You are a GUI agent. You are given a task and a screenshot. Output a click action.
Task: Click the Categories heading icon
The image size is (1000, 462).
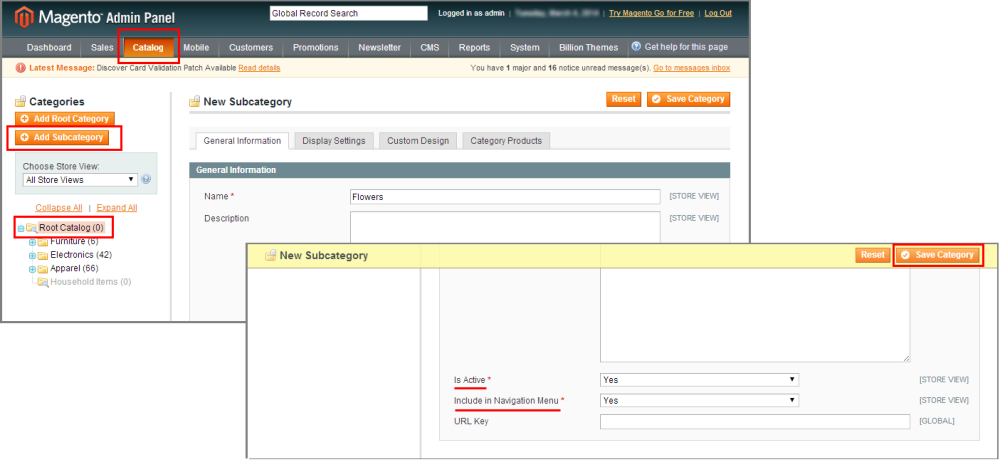(21, 101)
